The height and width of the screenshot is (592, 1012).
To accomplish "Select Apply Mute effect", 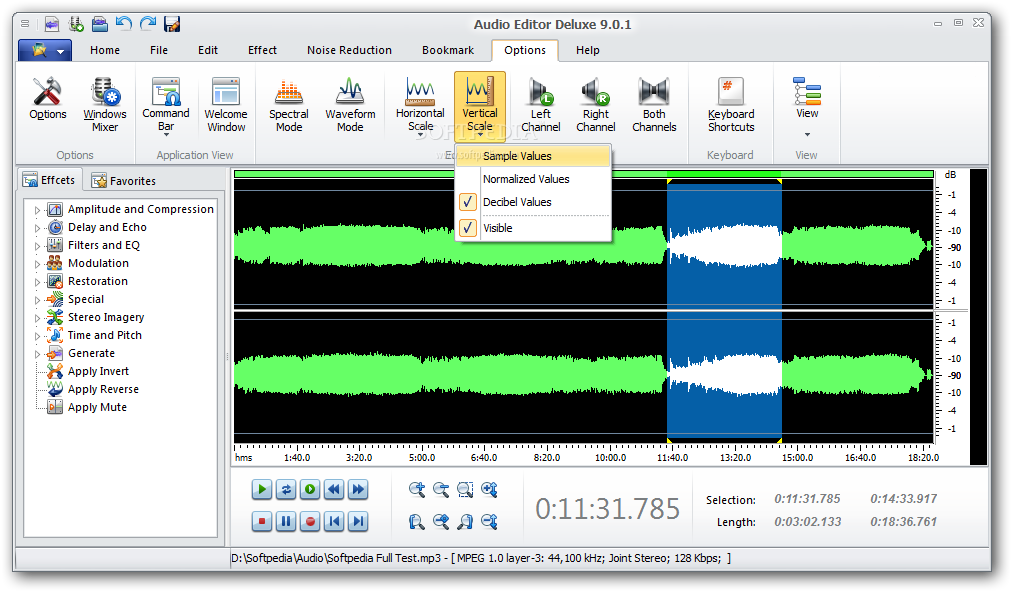I will pos(97,407).
